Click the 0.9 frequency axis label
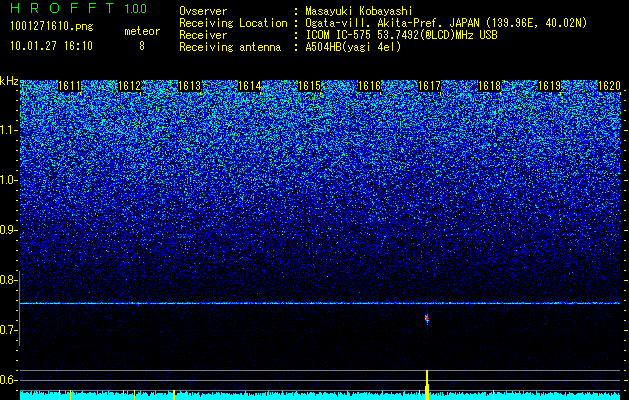Viewport: 629px width, 400px height. 9,230
